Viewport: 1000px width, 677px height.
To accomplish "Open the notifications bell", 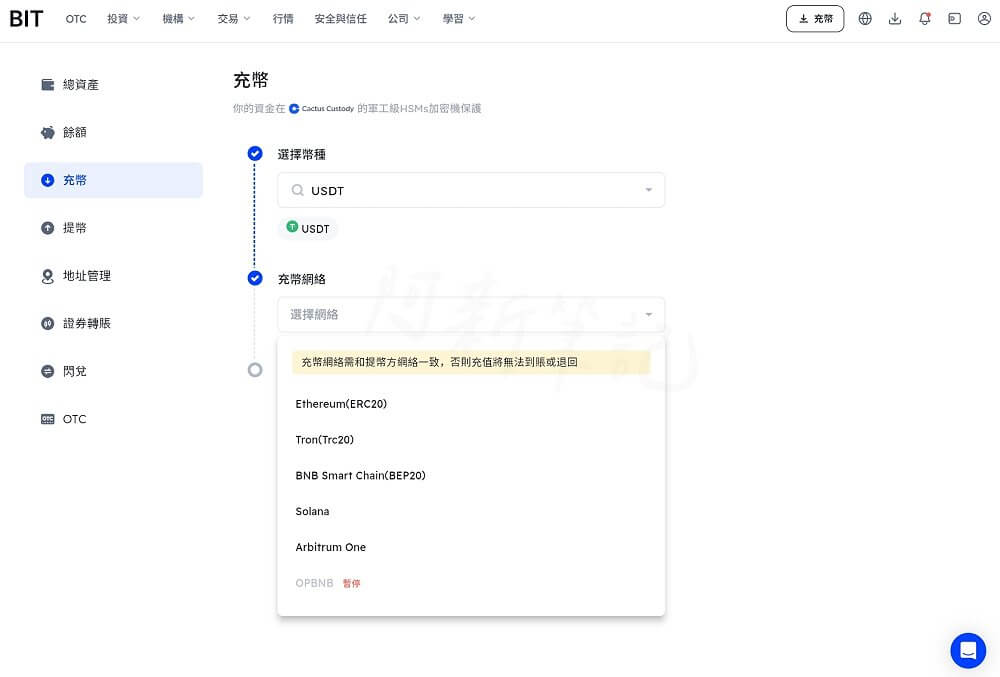I will point(925,18).
